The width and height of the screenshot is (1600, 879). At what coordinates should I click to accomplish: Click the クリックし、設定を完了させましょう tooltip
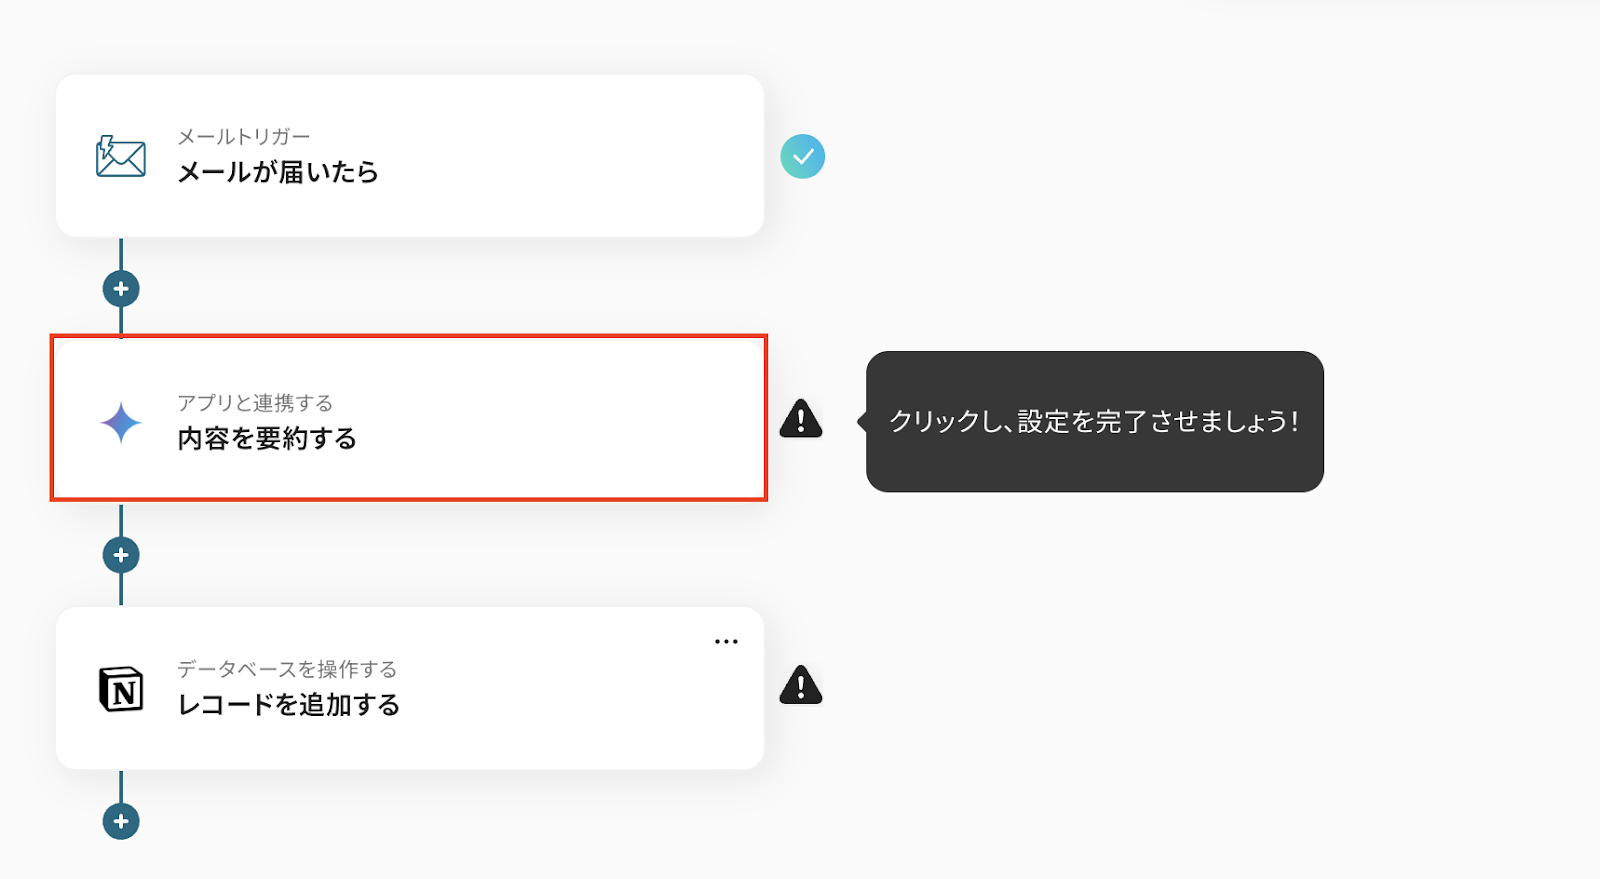coord(1094,421)
